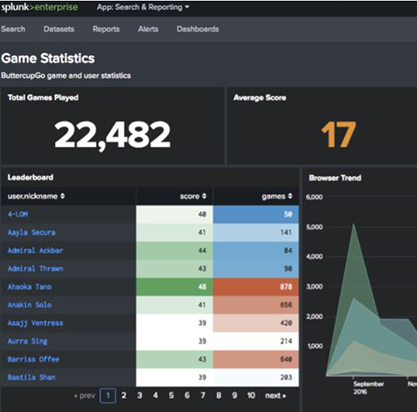Go to leaderboard page 4

(155, 396)
